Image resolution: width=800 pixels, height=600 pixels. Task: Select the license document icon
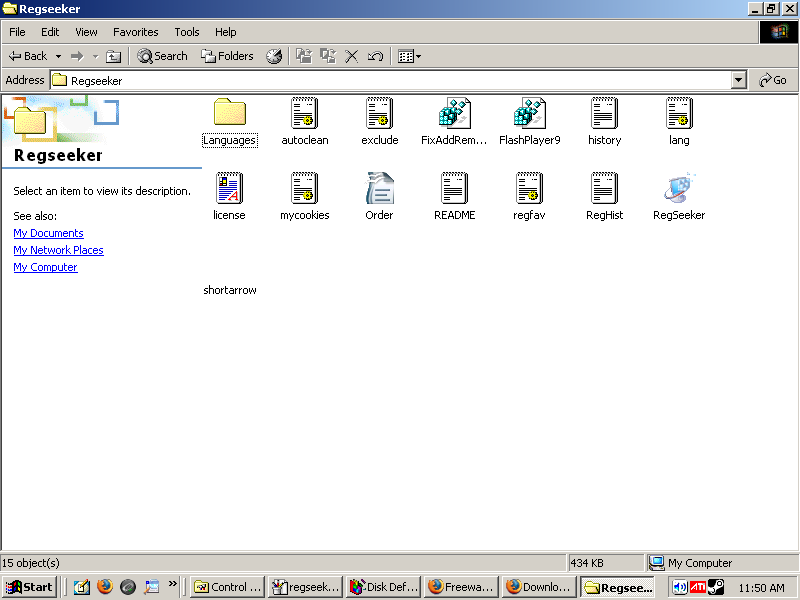click(229, 188)
